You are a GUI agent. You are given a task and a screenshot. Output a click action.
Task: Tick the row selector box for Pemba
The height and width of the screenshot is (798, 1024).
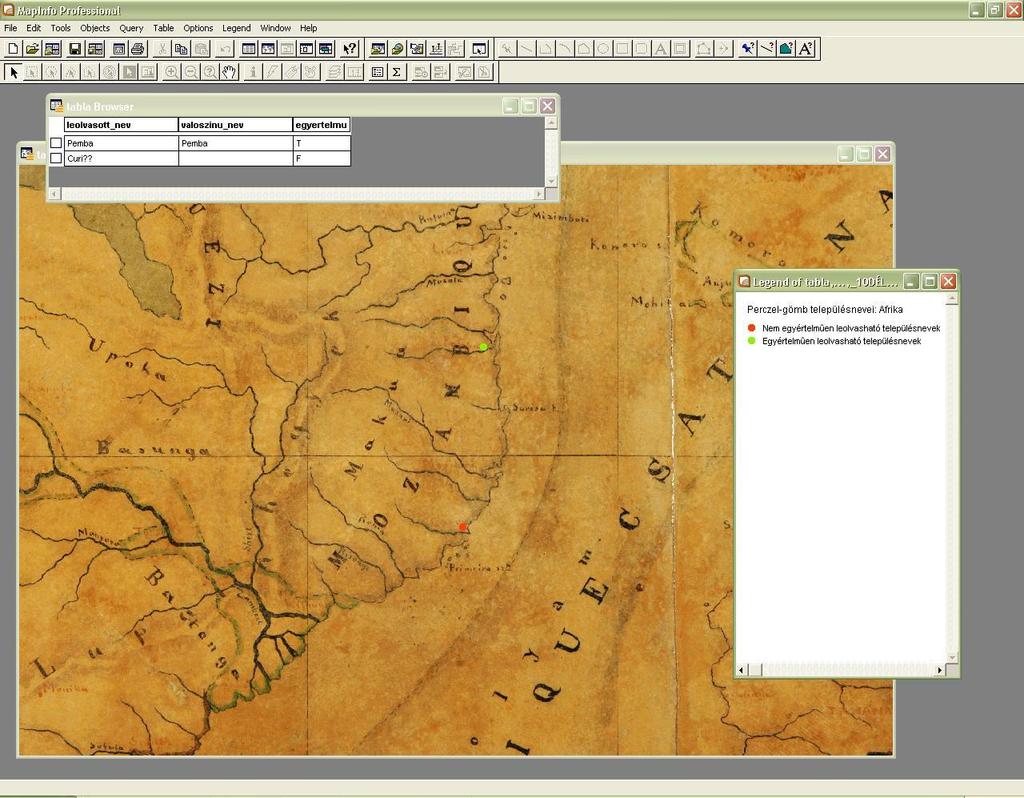[56, 143]
